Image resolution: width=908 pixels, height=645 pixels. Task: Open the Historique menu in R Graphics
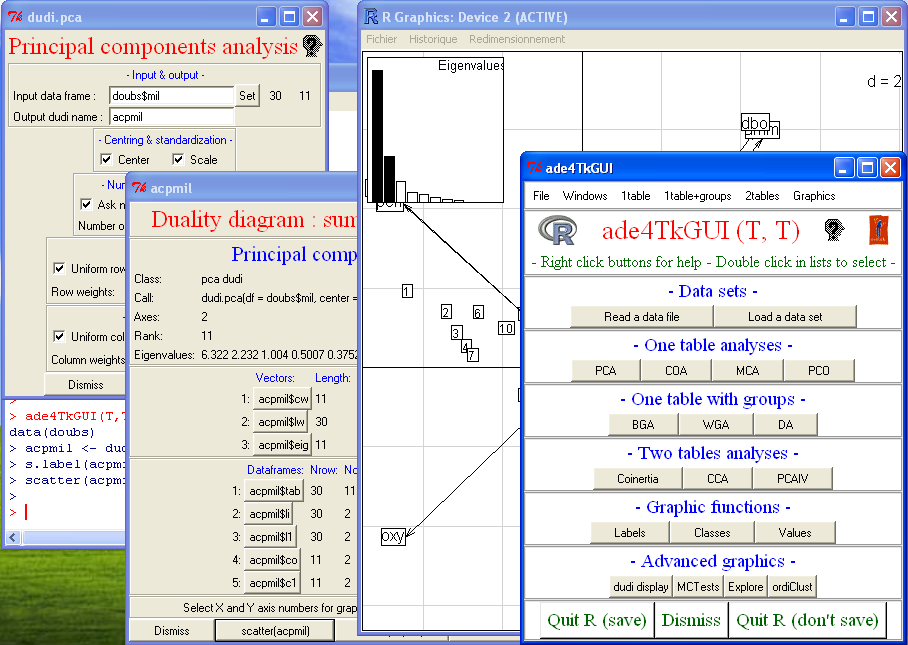tap(433, 39)
